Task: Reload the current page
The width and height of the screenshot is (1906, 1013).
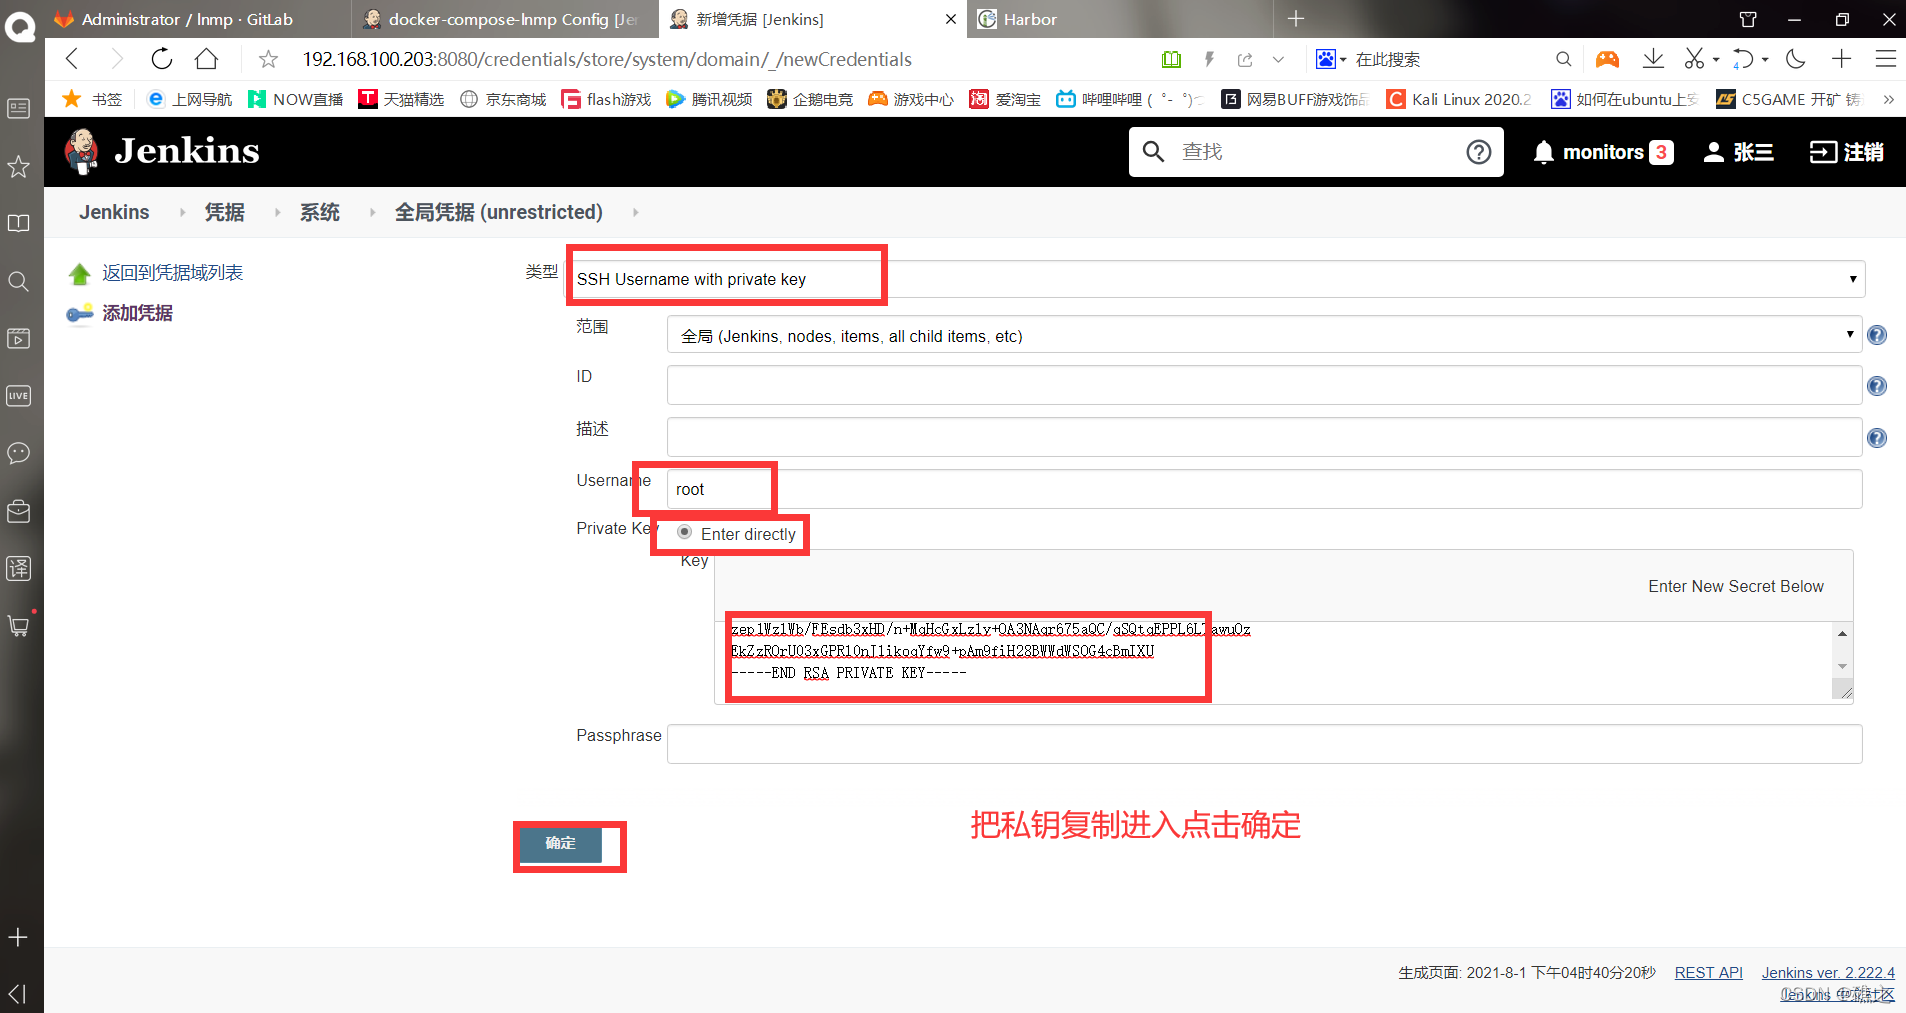Action: [x=161, y=59]
